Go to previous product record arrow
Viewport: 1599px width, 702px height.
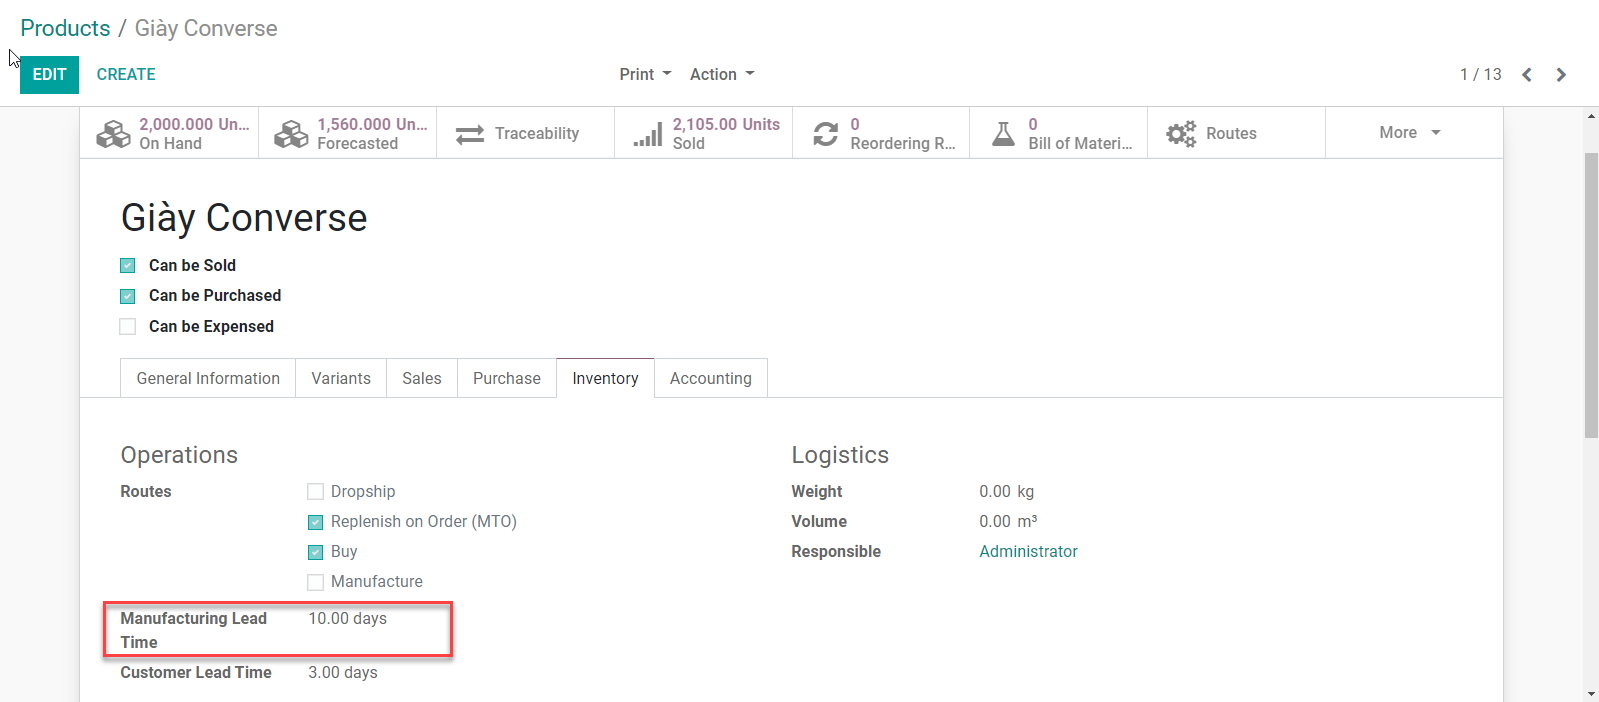point(1527,75)
